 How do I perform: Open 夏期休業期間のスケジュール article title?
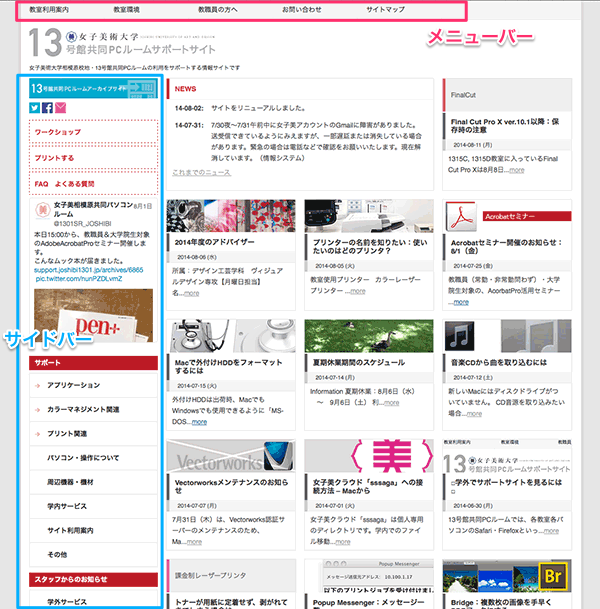tap(359, 362)
